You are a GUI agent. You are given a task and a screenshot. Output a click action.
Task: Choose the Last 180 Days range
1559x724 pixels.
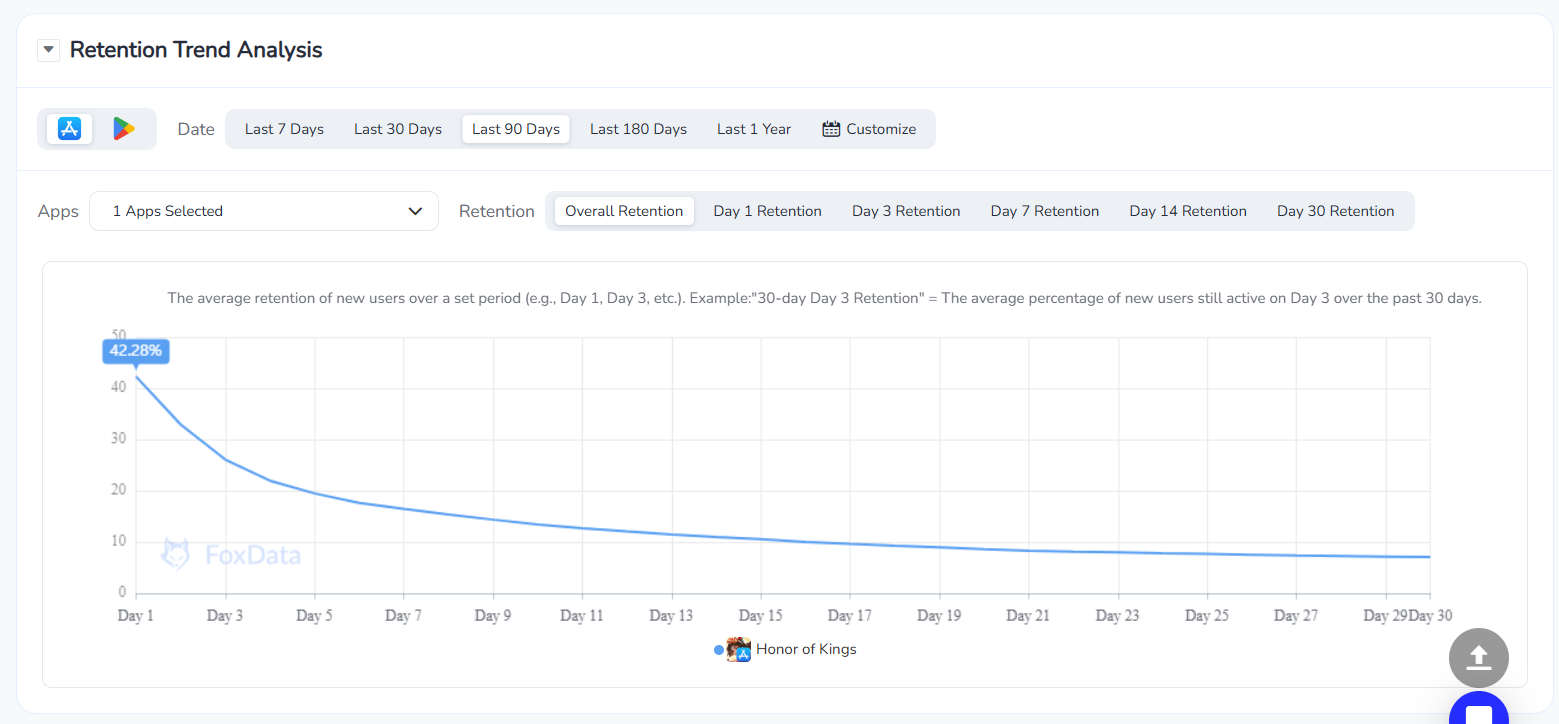(638, 129)
